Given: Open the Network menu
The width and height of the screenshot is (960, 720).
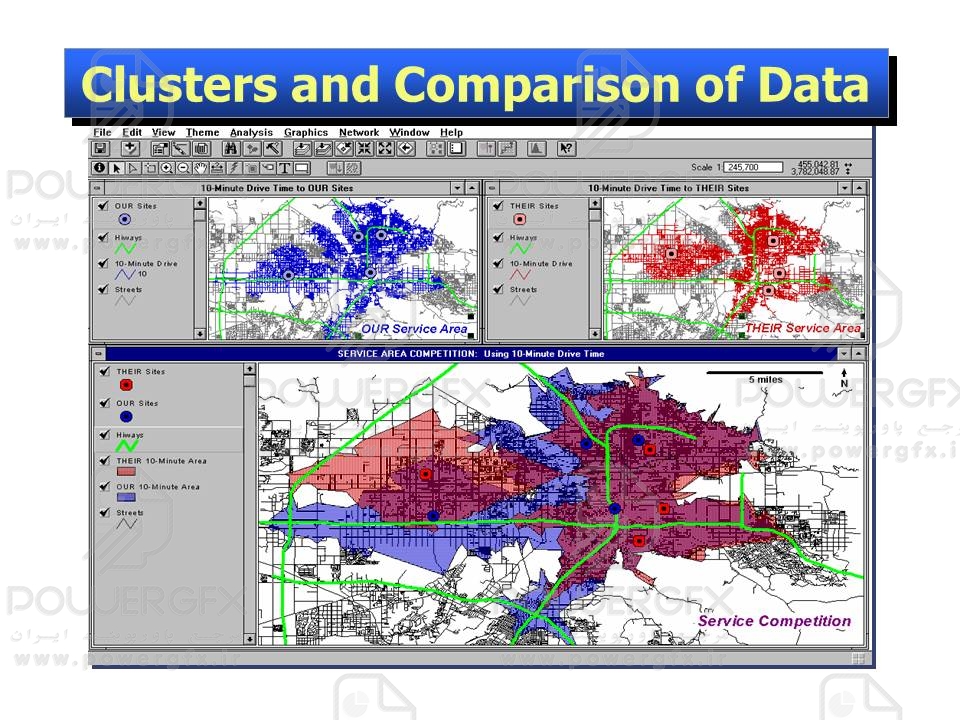Looking at the screenshot, I should (358, 132).
